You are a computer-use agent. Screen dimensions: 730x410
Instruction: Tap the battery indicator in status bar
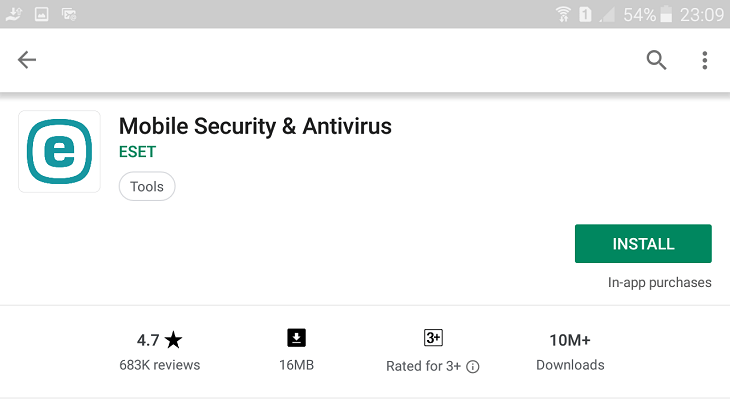click(x=666, y=14)
